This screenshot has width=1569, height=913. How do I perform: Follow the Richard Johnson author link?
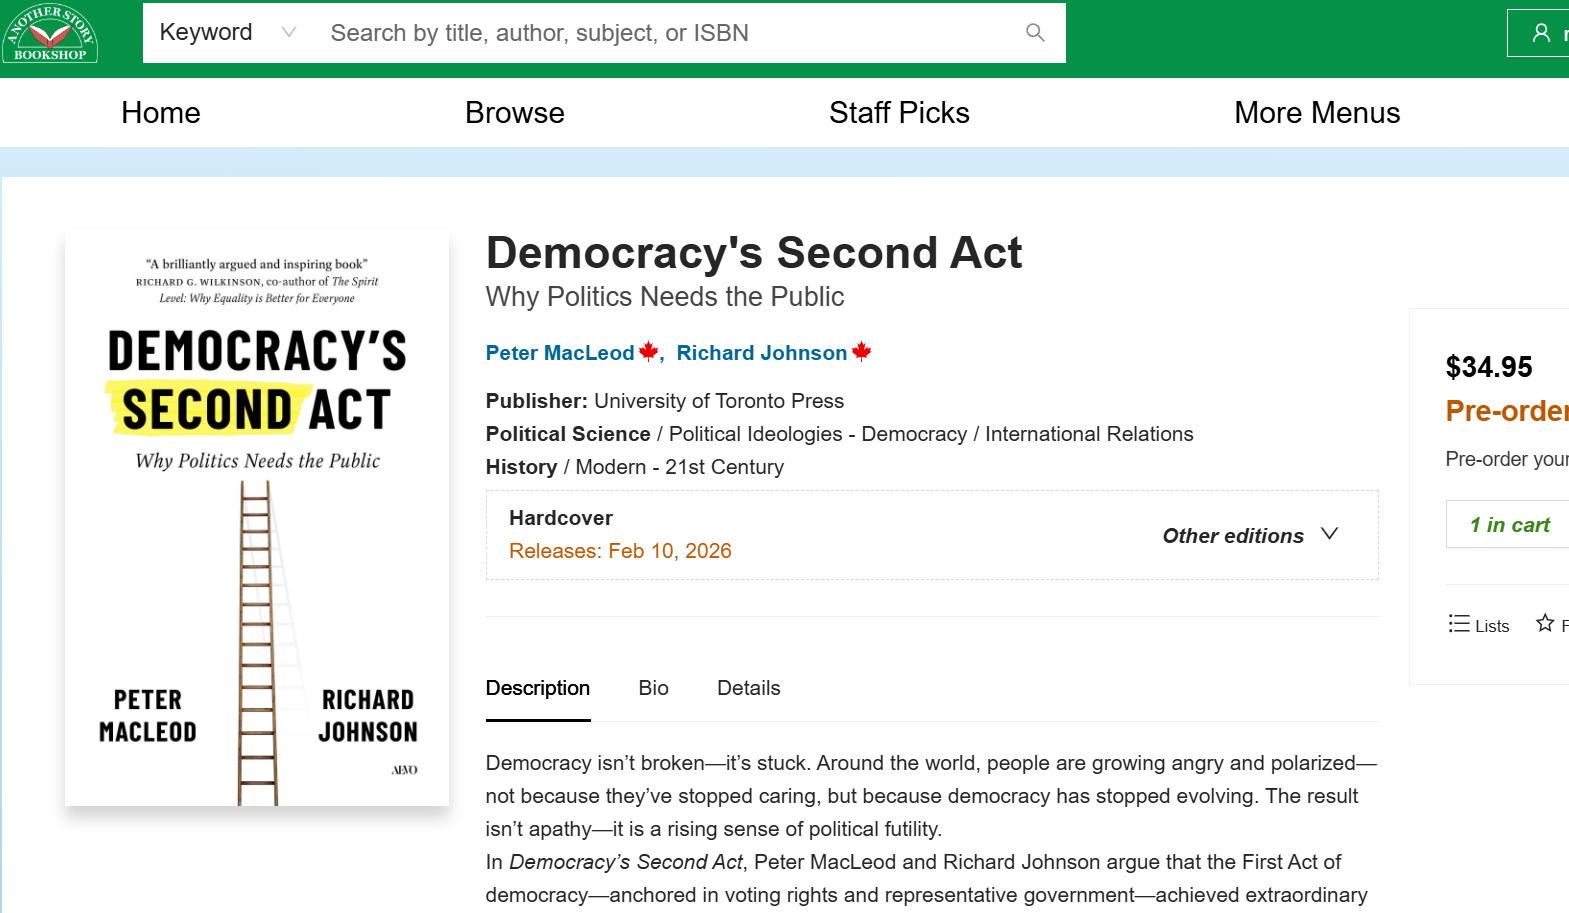[761, 353]
